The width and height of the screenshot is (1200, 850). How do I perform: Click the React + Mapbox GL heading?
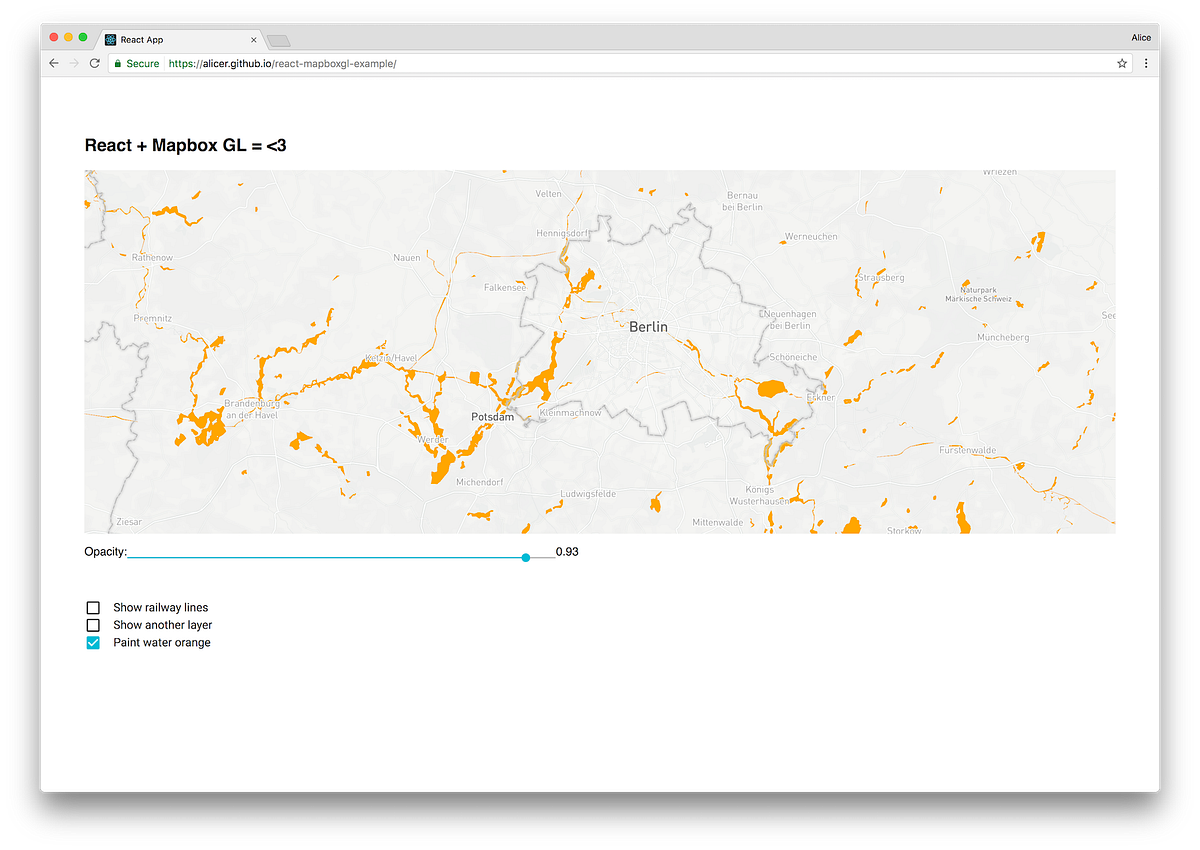tap(185, 145)
